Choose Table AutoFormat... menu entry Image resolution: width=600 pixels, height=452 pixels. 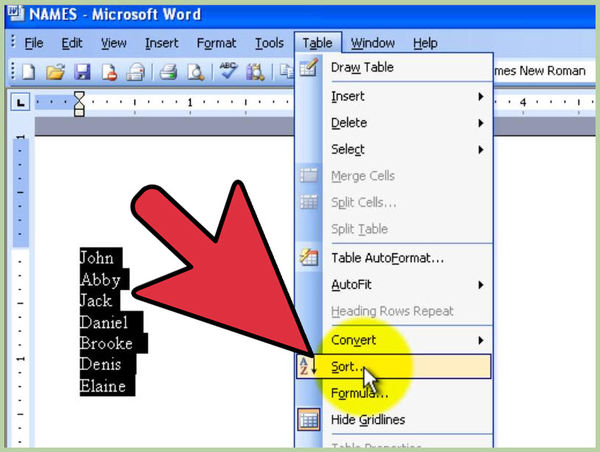point(394,258)
